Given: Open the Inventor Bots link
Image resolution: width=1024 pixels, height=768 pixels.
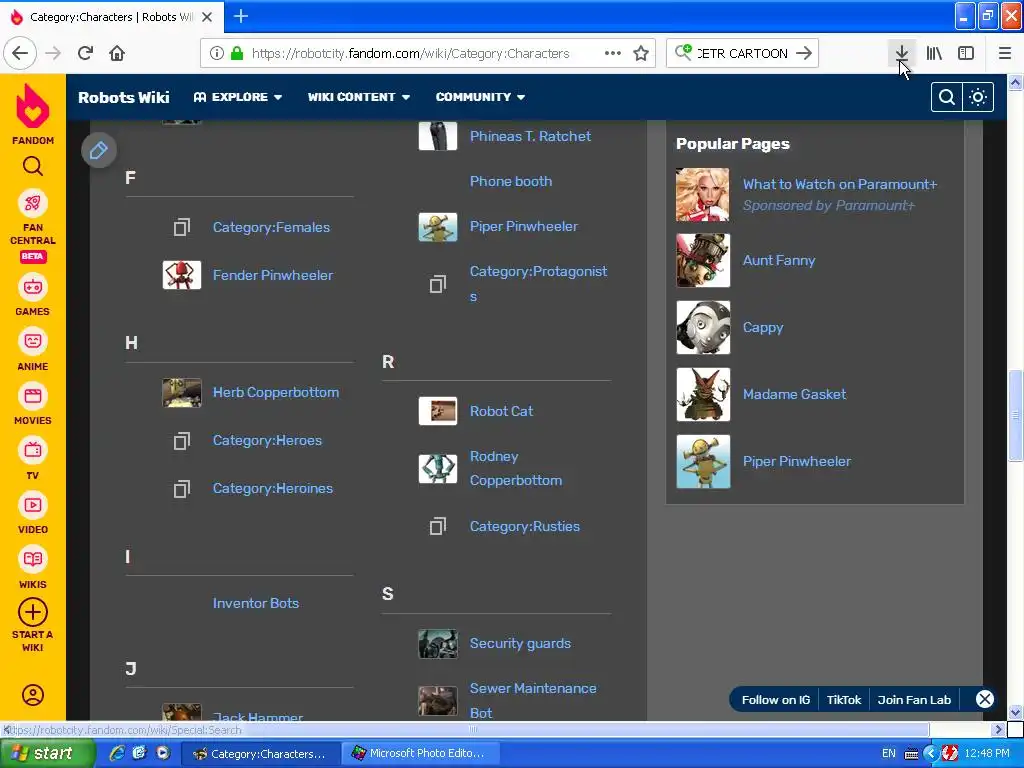Looking at the screenshot, I should tap(255, 603).
